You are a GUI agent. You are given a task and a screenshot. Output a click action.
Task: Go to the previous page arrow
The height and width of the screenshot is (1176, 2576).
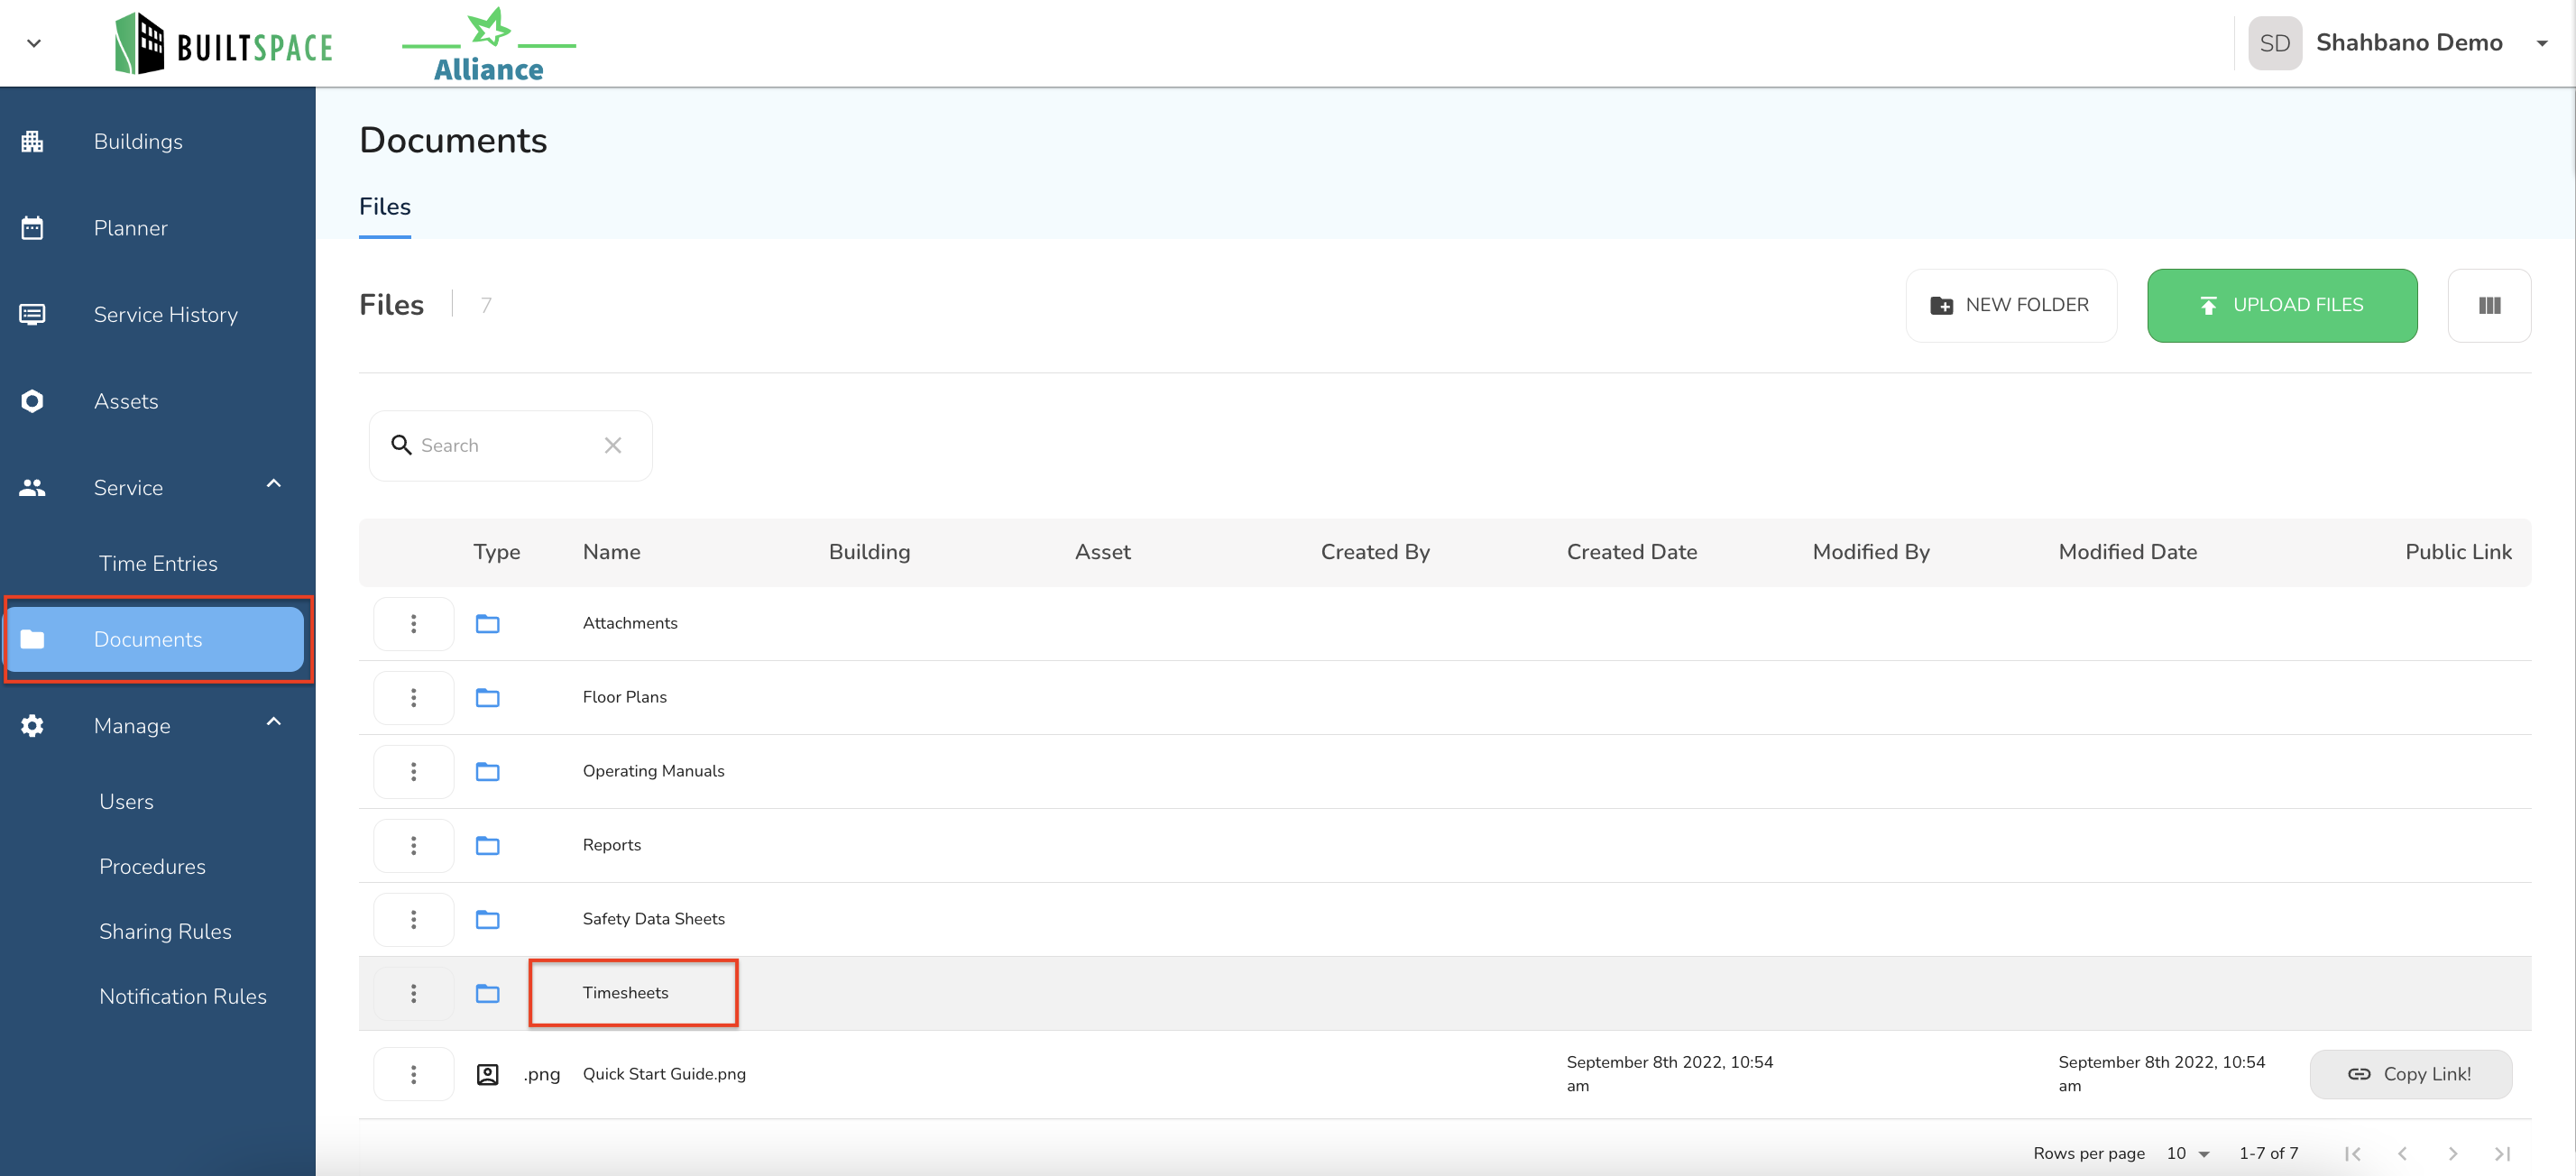pyautogui.click(x=2402, y=1153)
